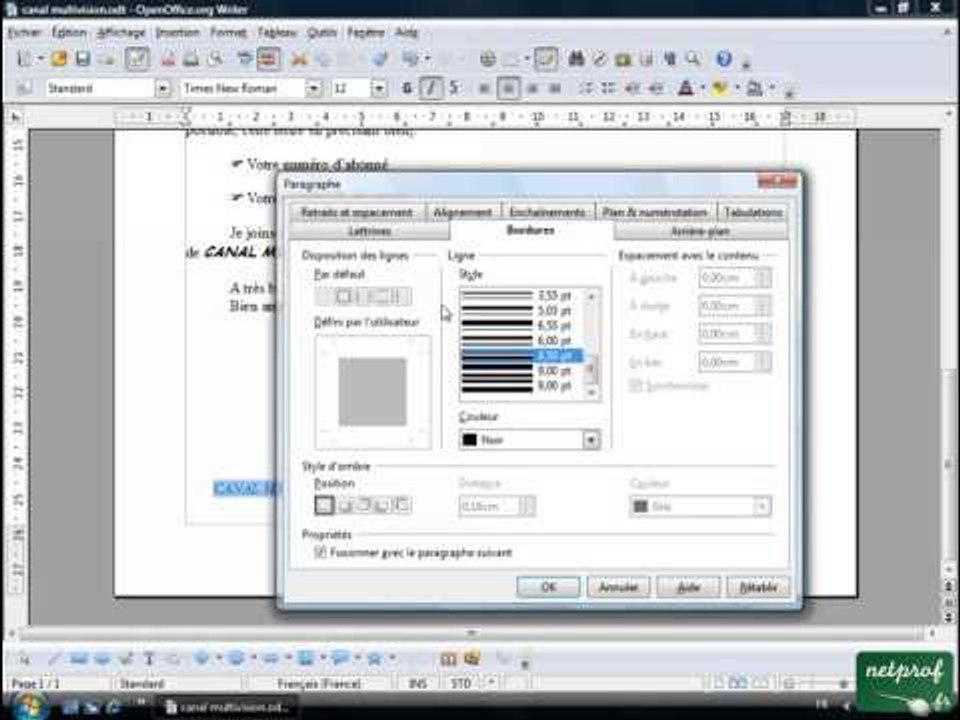Select the Line tool in drawing toolbar
This screenshot has width=960, height=720.
[x=54, y=659]
